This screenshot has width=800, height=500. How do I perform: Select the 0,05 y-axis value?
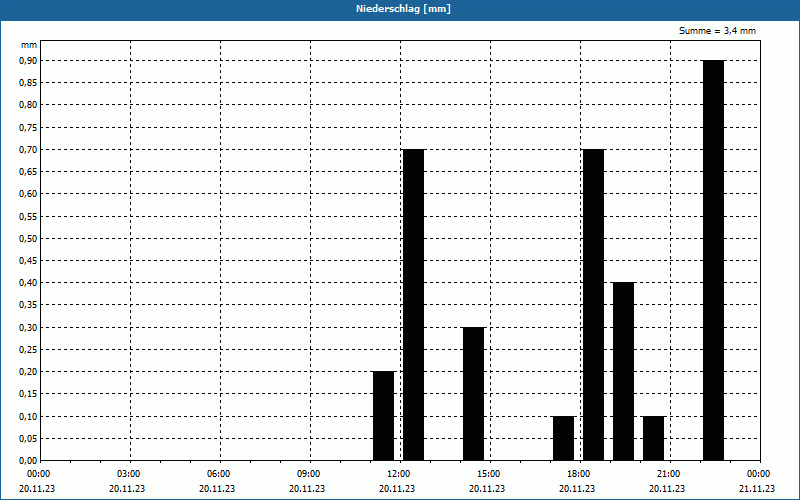pyautogui.click(x=28, y=439)
